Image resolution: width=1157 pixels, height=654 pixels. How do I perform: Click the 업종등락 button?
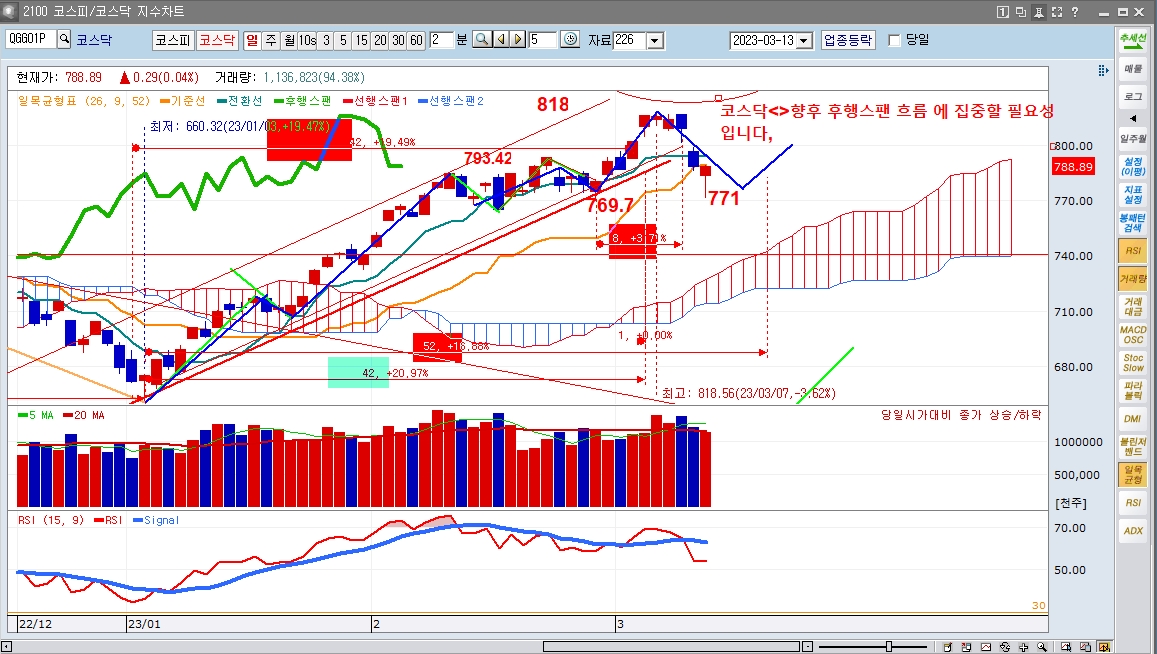(x=848, y=40)
